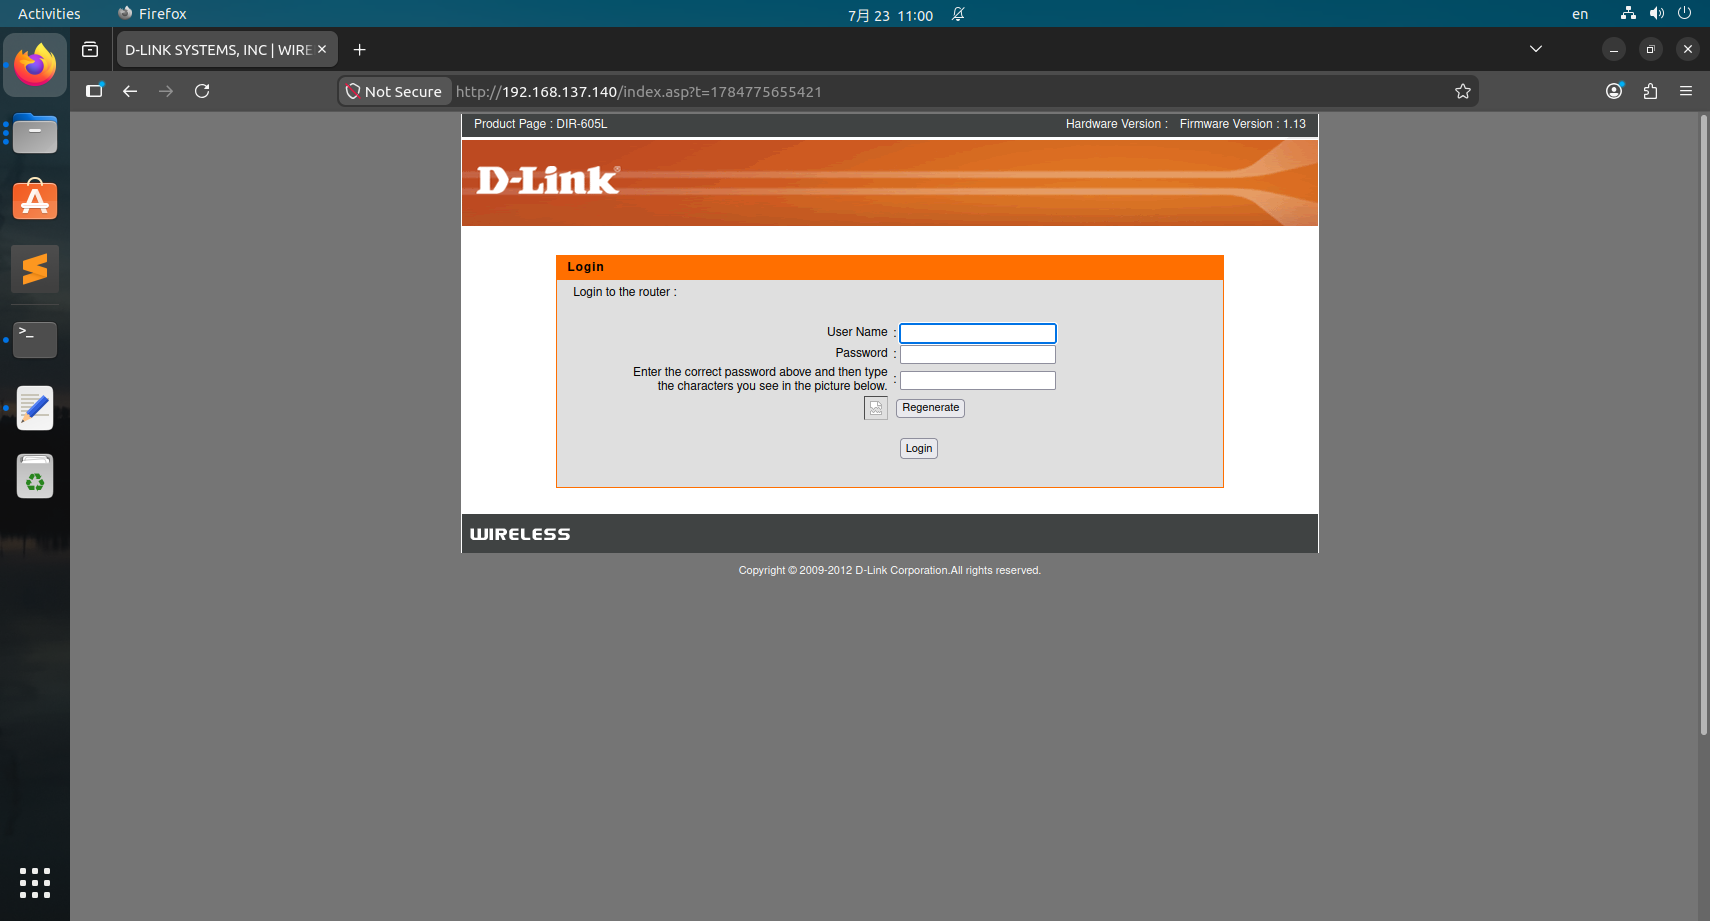Click the page's vertical scrollbar
The height and width of the screenshot is (921, 1710).
[1704, 425]
